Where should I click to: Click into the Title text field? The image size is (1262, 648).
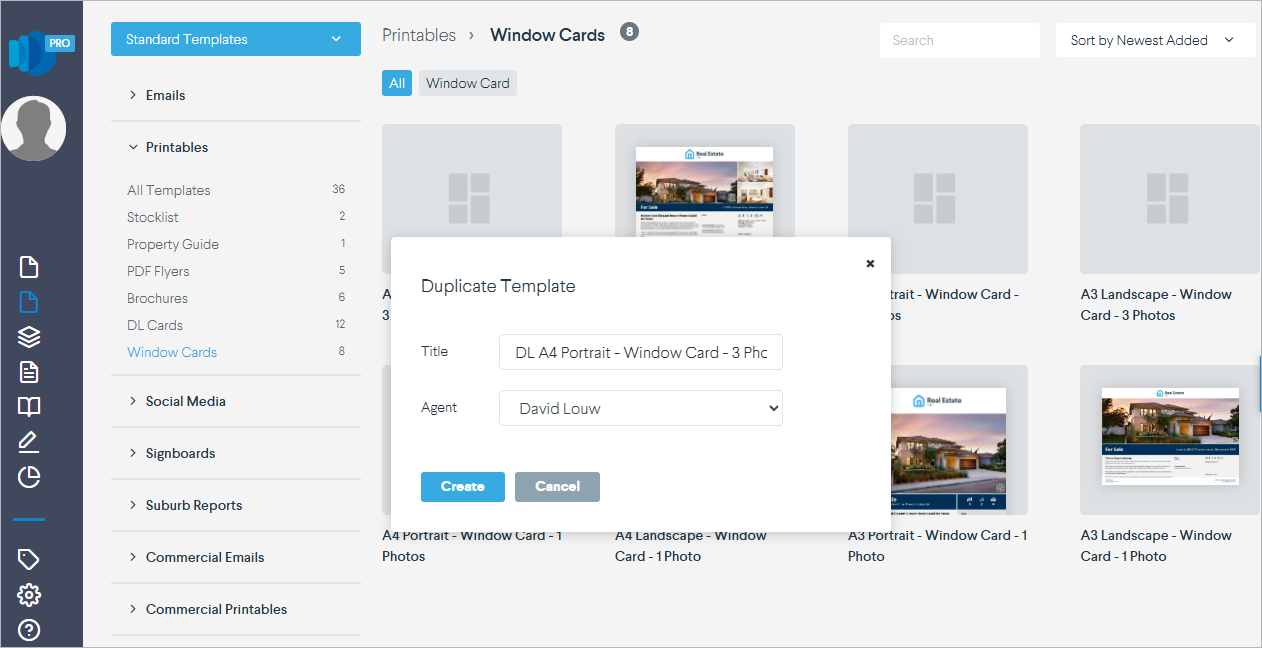pyautogui.click(x=641, y=352)
